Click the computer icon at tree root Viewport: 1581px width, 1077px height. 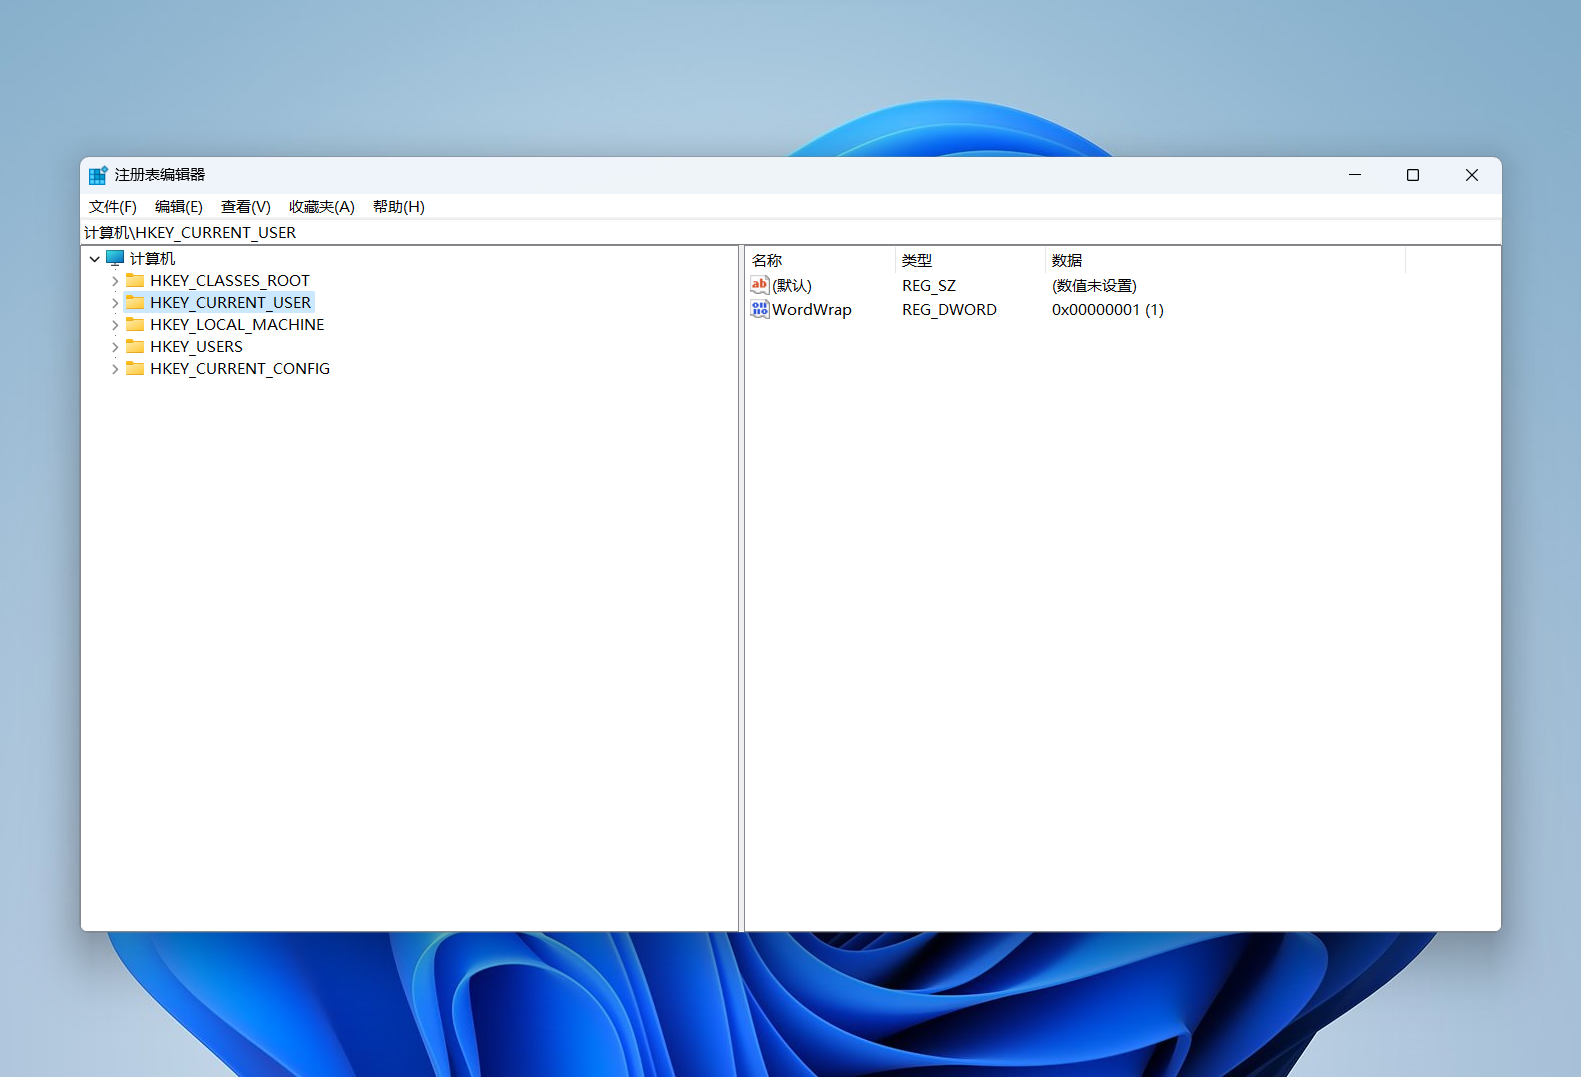click(x=115, y=258)
